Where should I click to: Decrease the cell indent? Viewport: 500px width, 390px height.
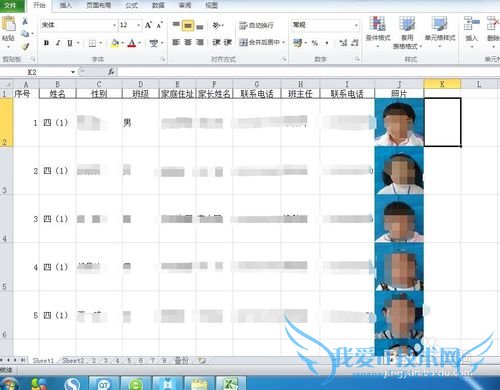tap(217, 42)
